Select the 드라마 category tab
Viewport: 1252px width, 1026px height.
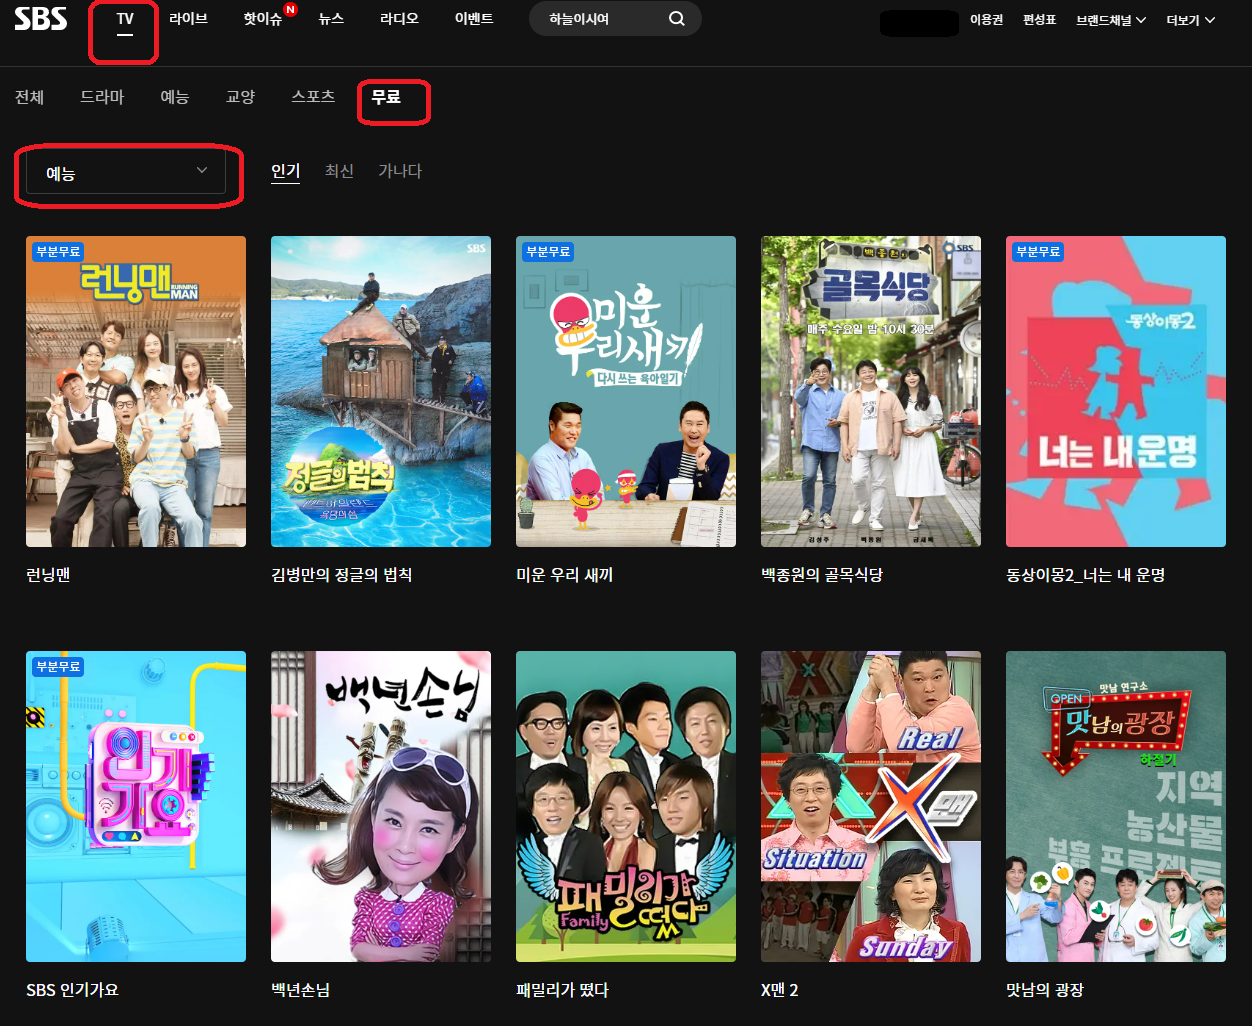[102, 97]
